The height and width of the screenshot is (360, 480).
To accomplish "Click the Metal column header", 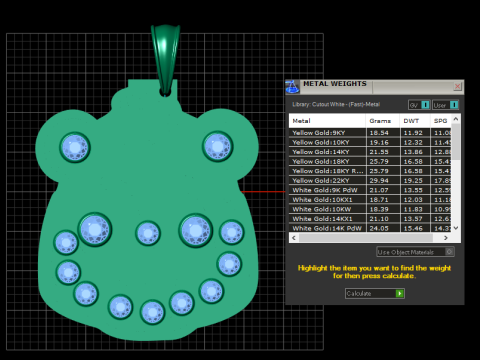I will coord(327,121).
